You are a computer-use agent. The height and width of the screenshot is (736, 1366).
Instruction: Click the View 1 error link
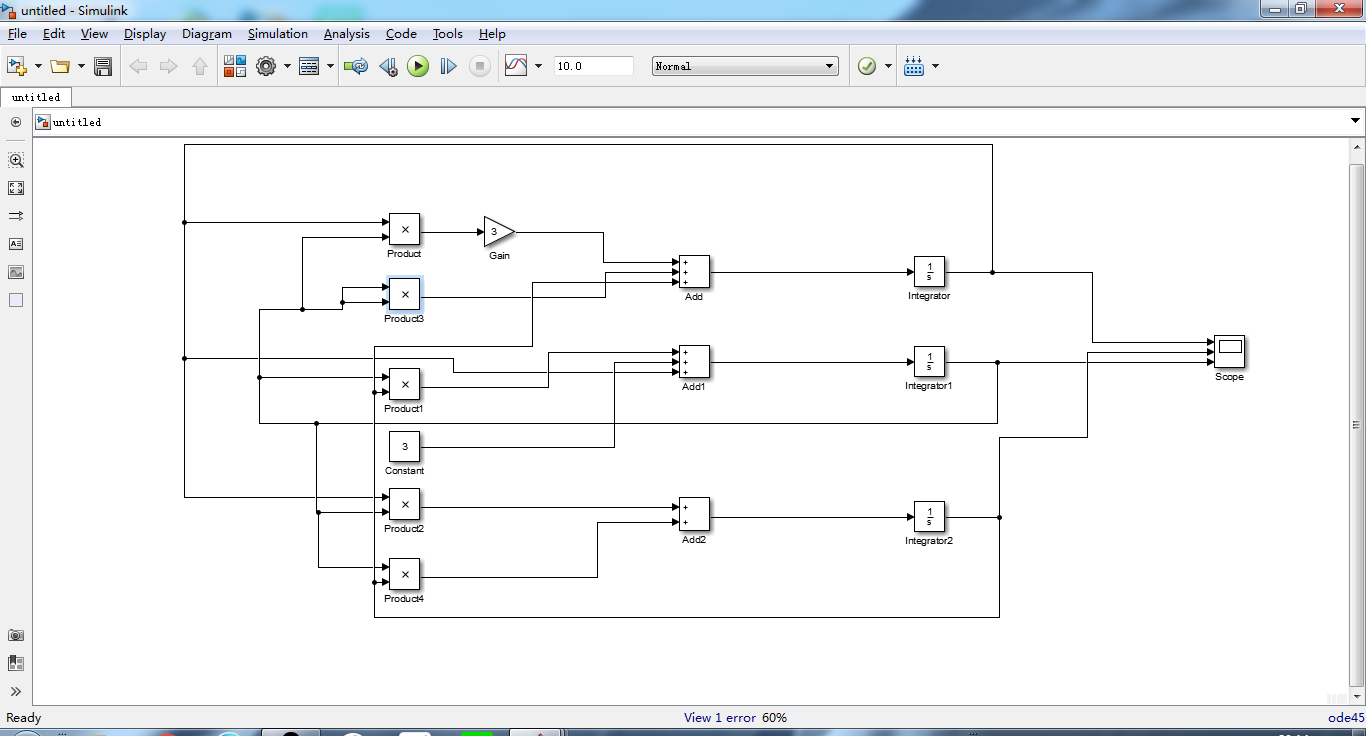coord(719,717)
